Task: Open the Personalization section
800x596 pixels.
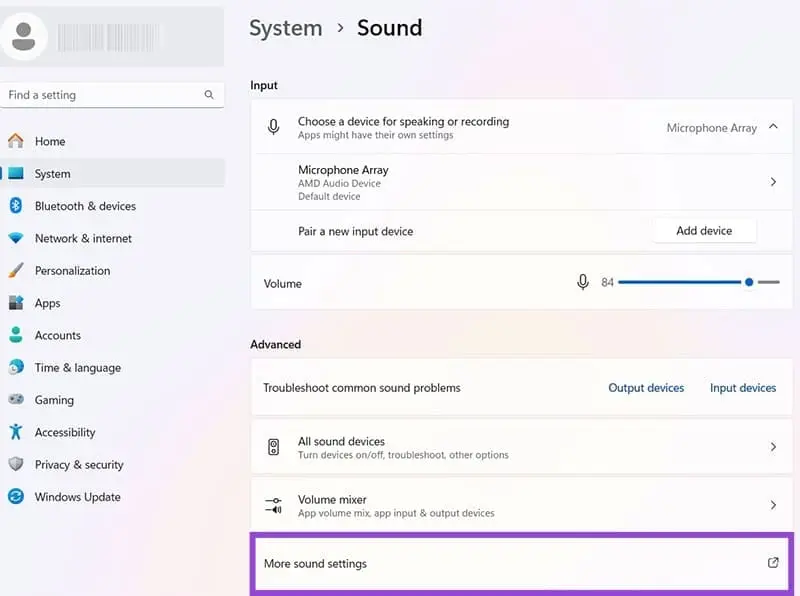Action: [112, 270]
